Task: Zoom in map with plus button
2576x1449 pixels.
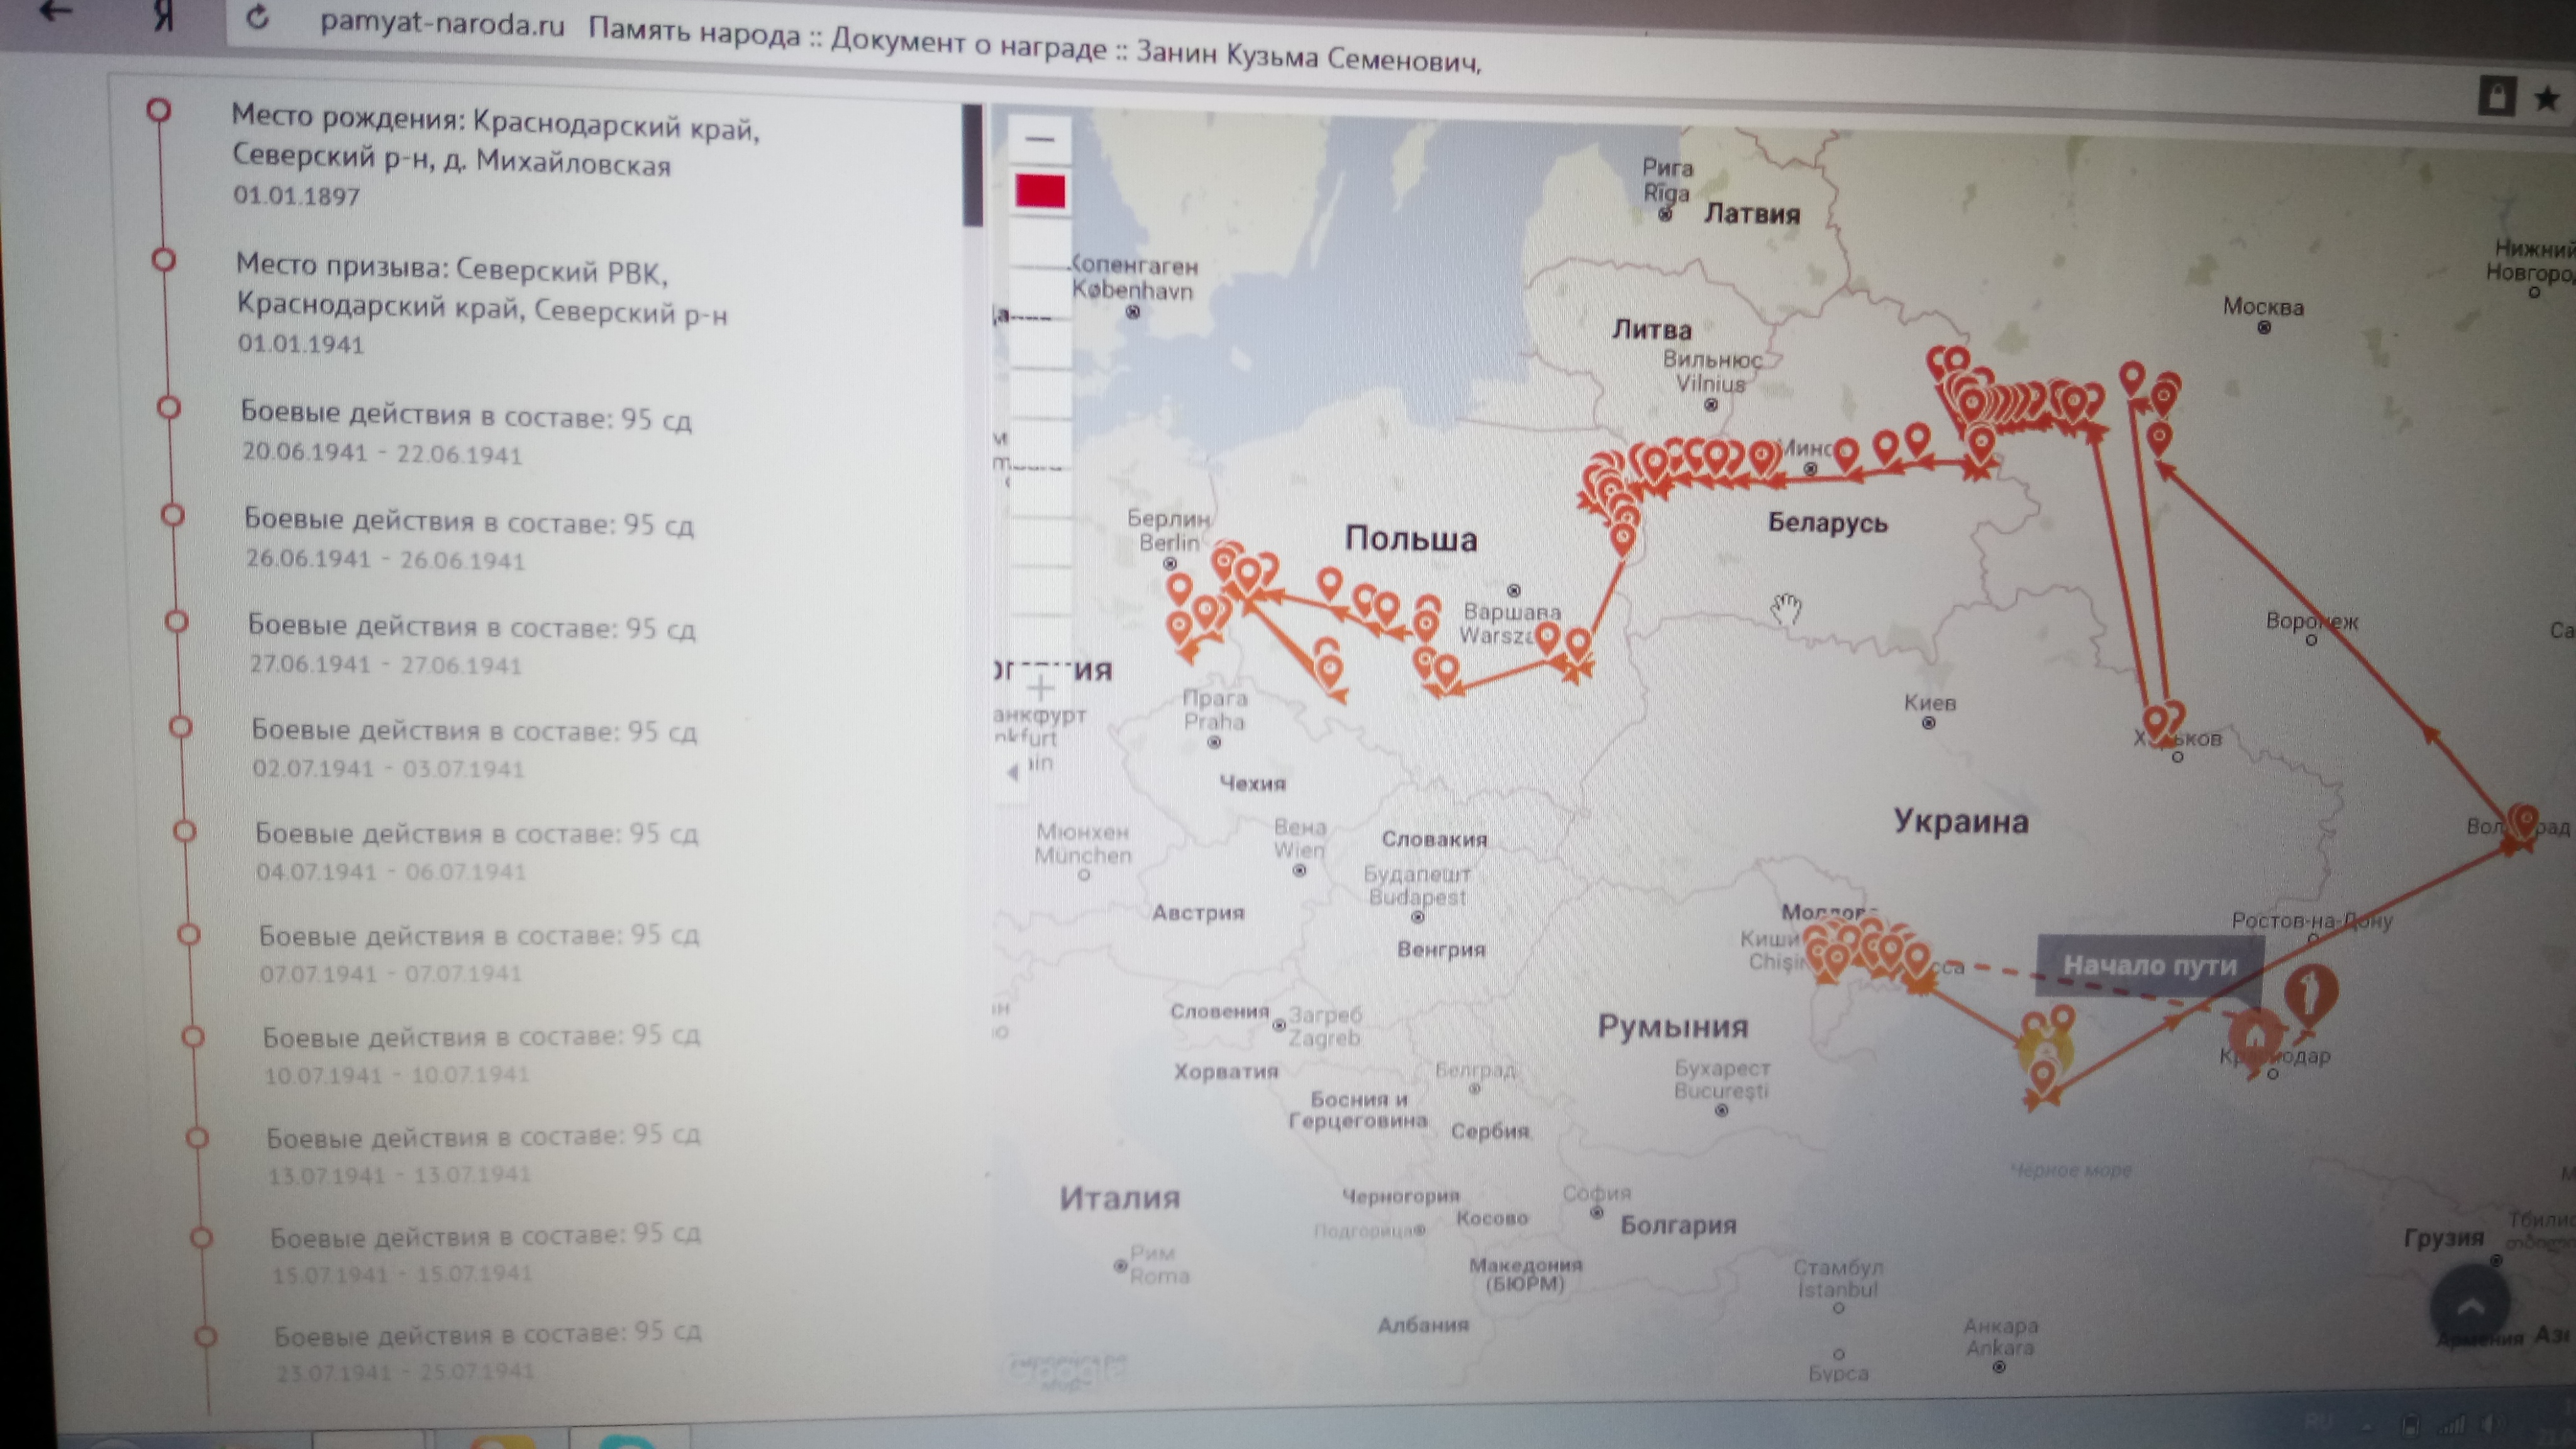Action: click(x=1040, y=688)
